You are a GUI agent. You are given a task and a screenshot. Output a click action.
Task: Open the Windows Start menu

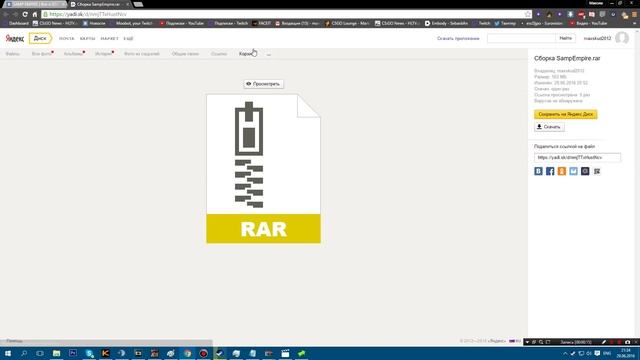(8, 353)
